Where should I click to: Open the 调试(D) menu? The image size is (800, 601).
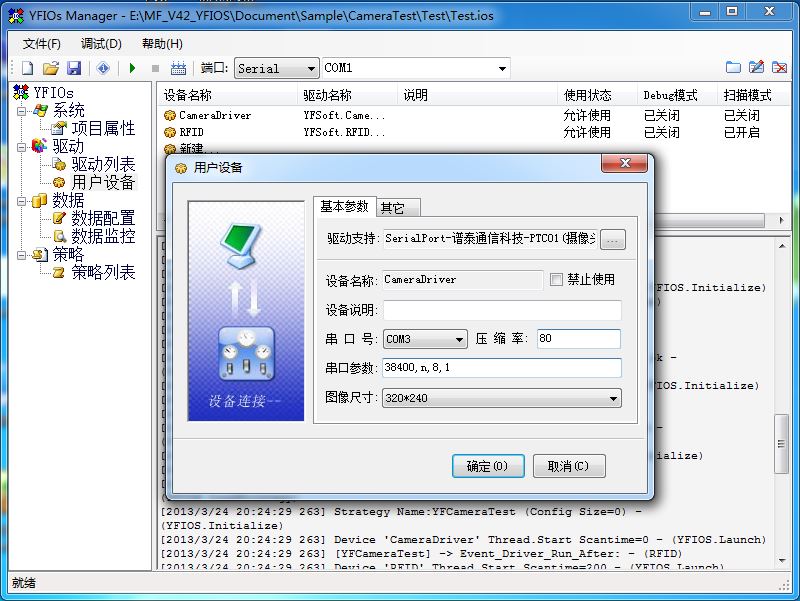tap(101, 44)
